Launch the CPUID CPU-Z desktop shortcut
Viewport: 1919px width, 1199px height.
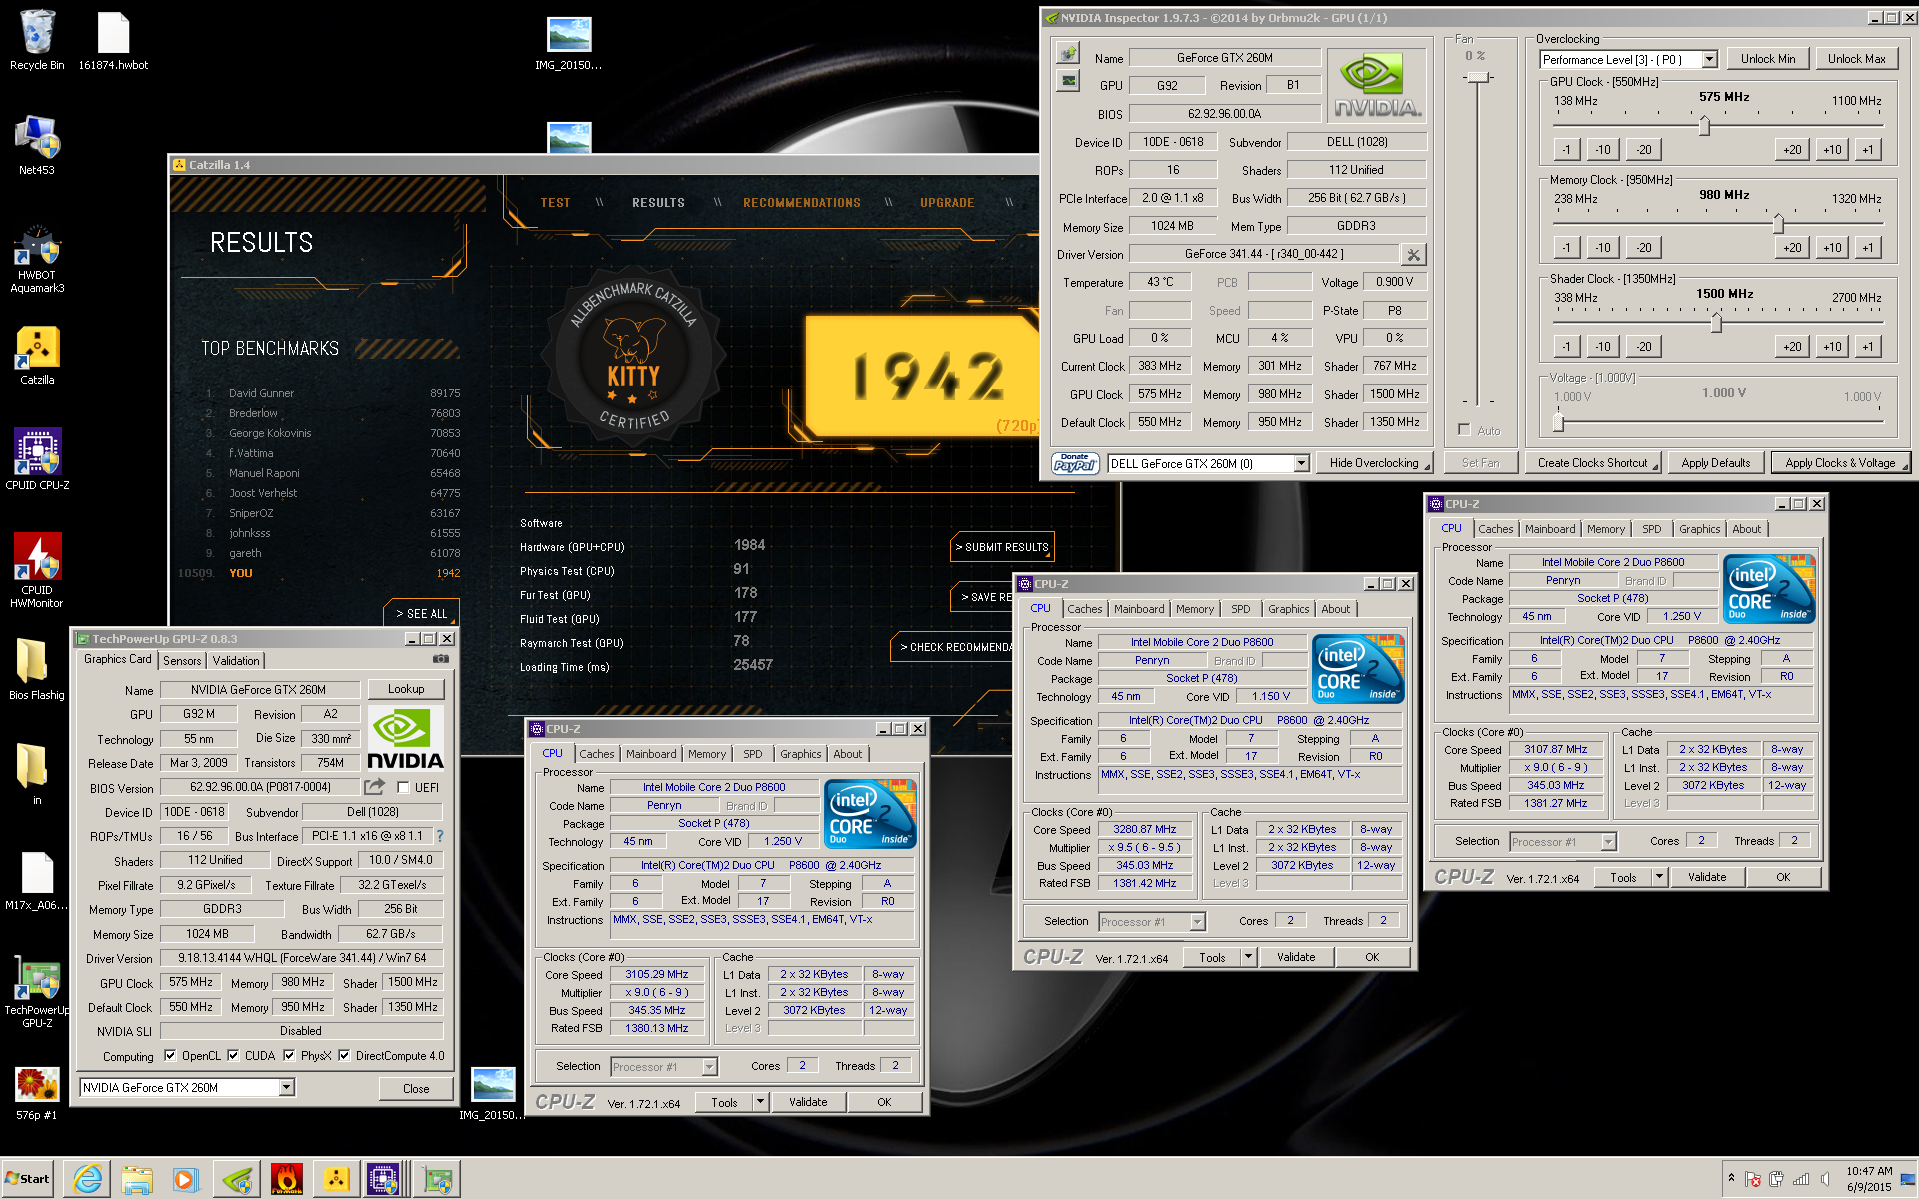[37, 460]
